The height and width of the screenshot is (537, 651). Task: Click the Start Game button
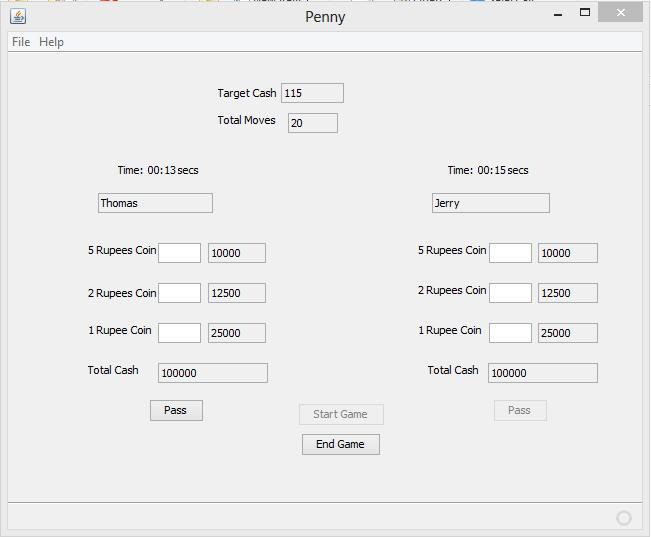340,414
